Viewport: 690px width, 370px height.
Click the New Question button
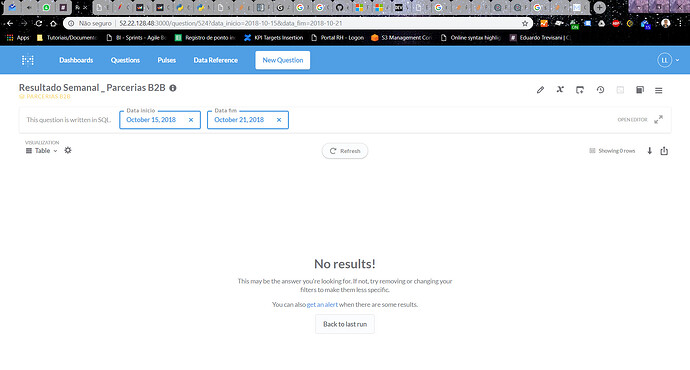[283, 60]
